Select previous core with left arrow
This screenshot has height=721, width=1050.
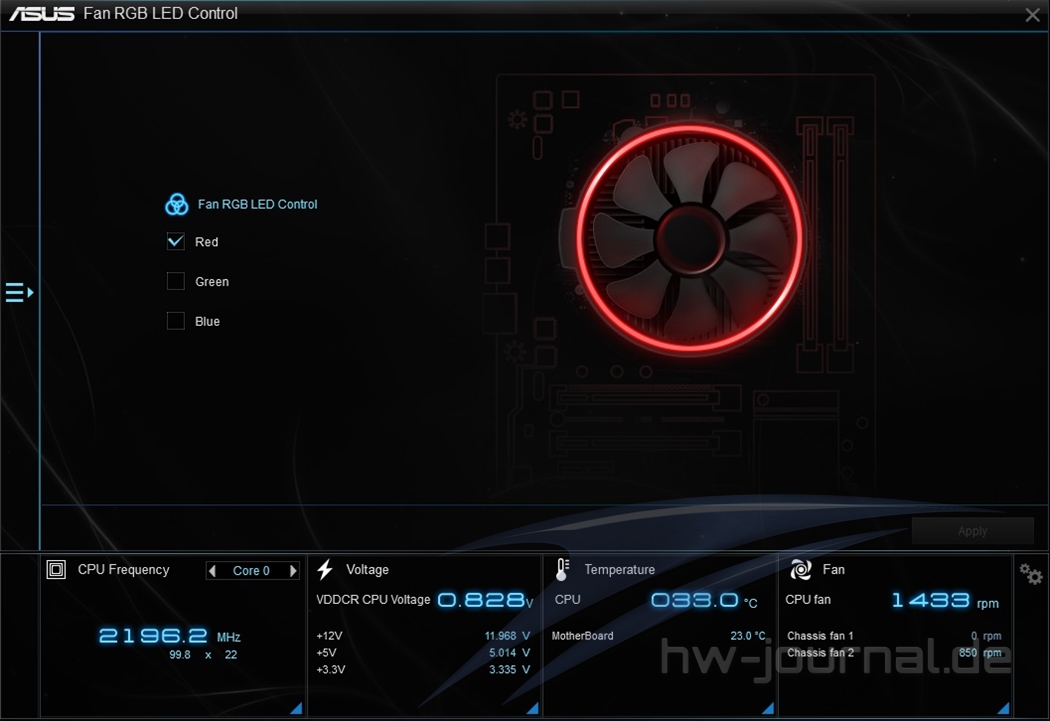pos(212,571)
